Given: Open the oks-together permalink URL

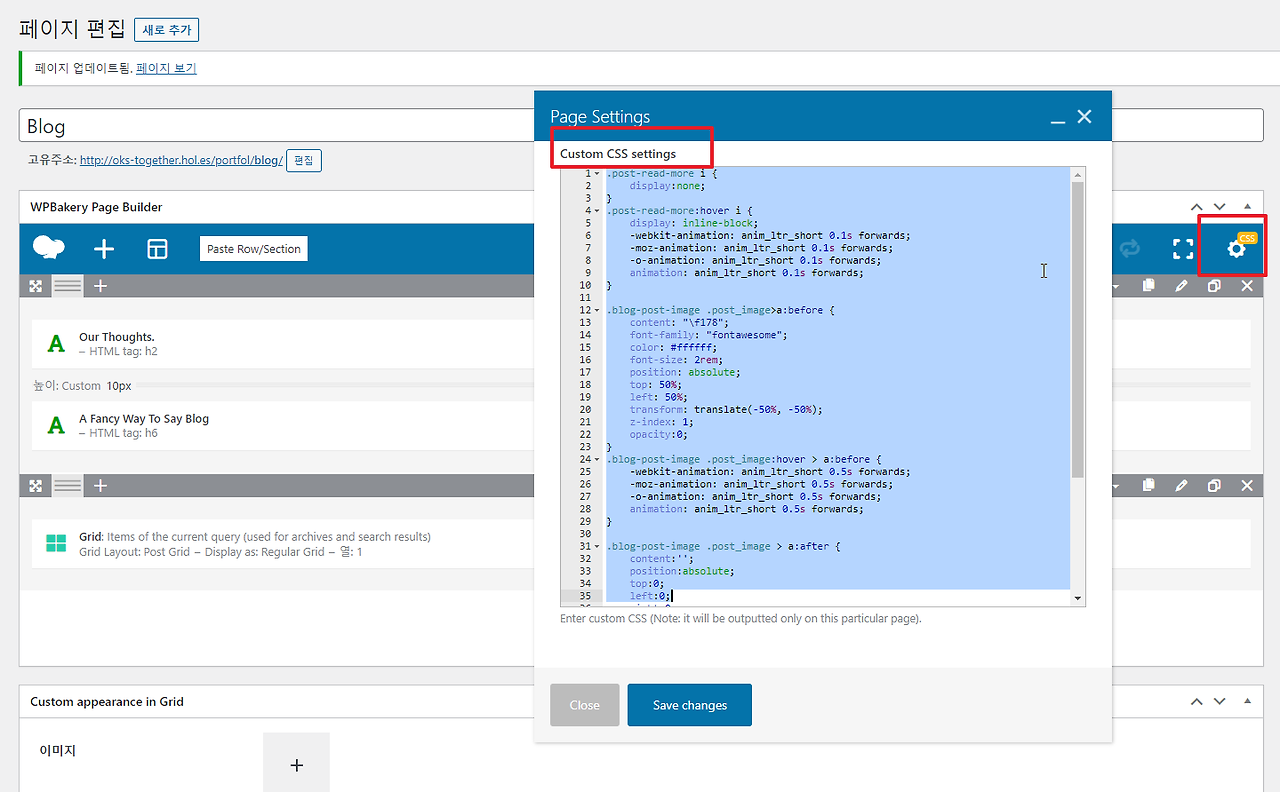Looking at the screenshot, I should 181,160.
